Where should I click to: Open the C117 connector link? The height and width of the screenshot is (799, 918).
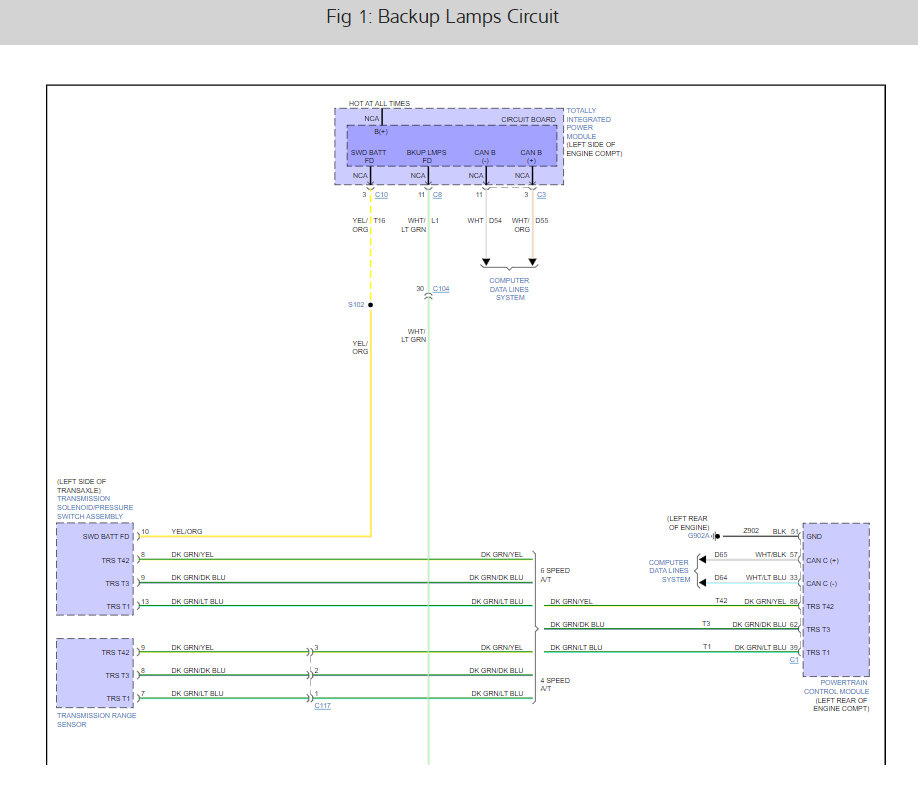pyautogui.click(x=323, y=705)
